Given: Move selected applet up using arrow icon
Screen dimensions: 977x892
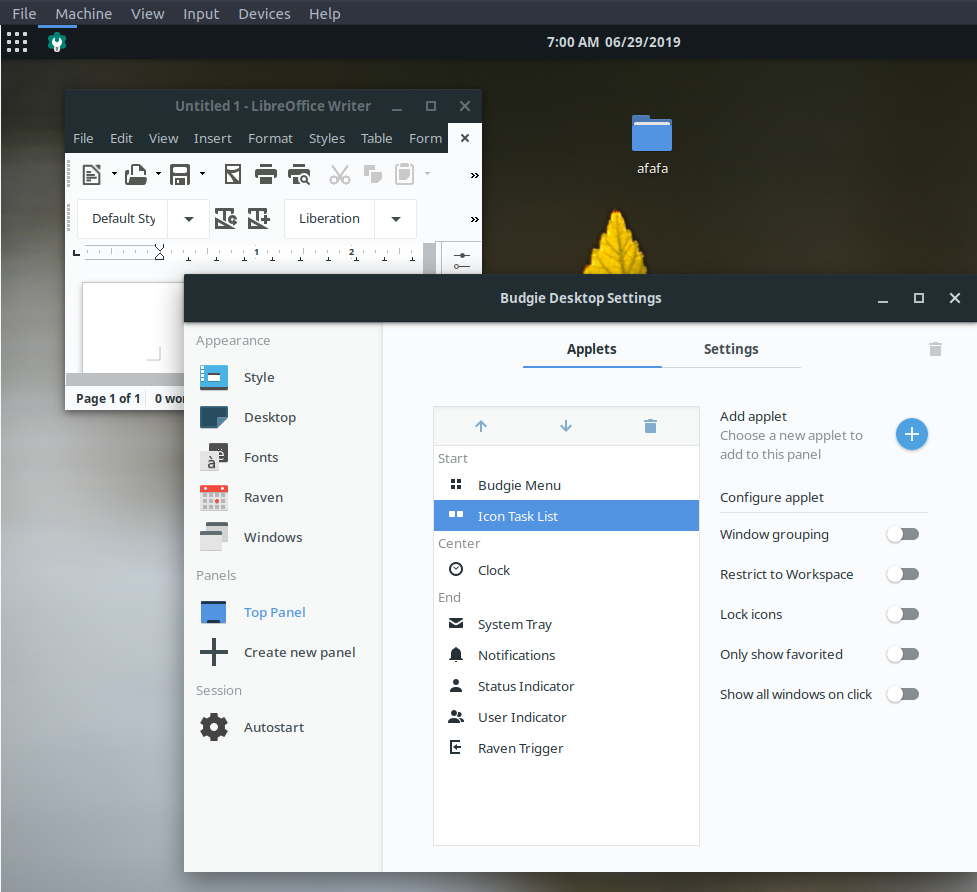Looking at the screenshot, I should click(481, 425).
